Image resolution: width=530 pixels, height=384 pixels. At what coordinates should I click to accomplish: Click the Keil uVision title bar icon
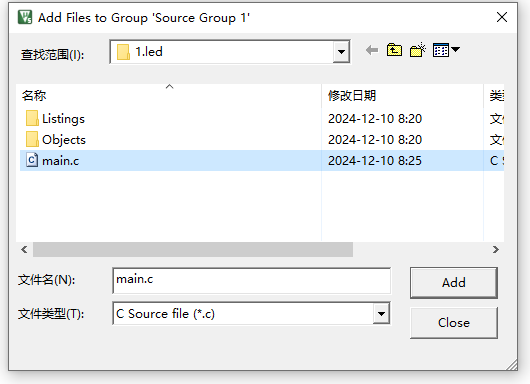[25, 17]
